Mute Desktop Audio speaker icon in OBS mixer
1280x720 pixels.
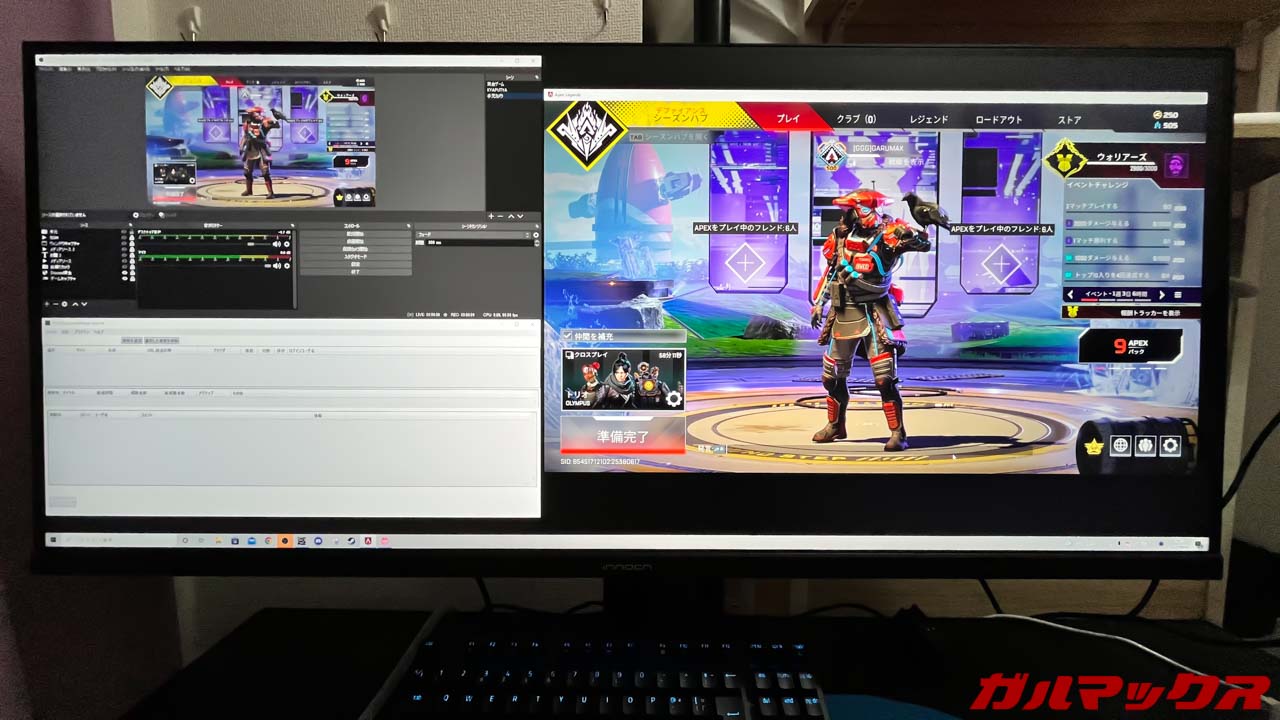(x=275, y=245)
